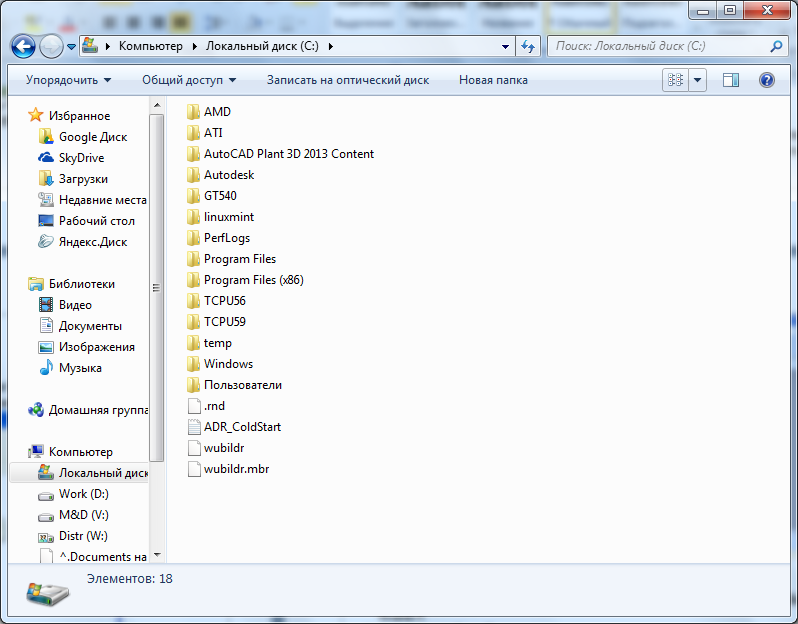
Task: Open Документы library
Action: (x=80, y=326)
